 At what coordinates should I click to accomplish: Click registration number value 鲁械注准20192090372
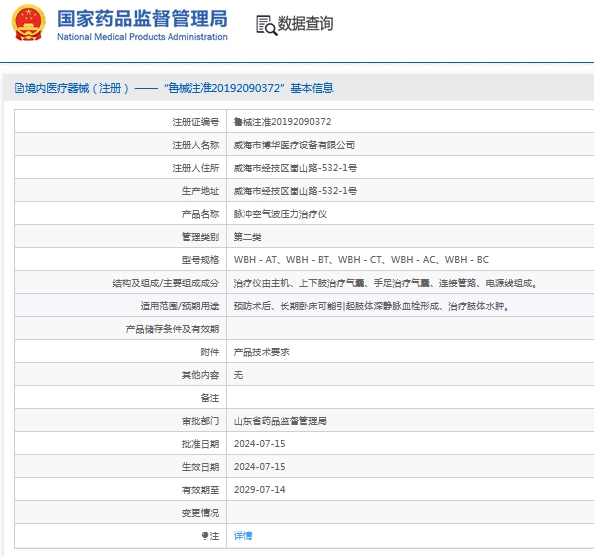point(282,122)
